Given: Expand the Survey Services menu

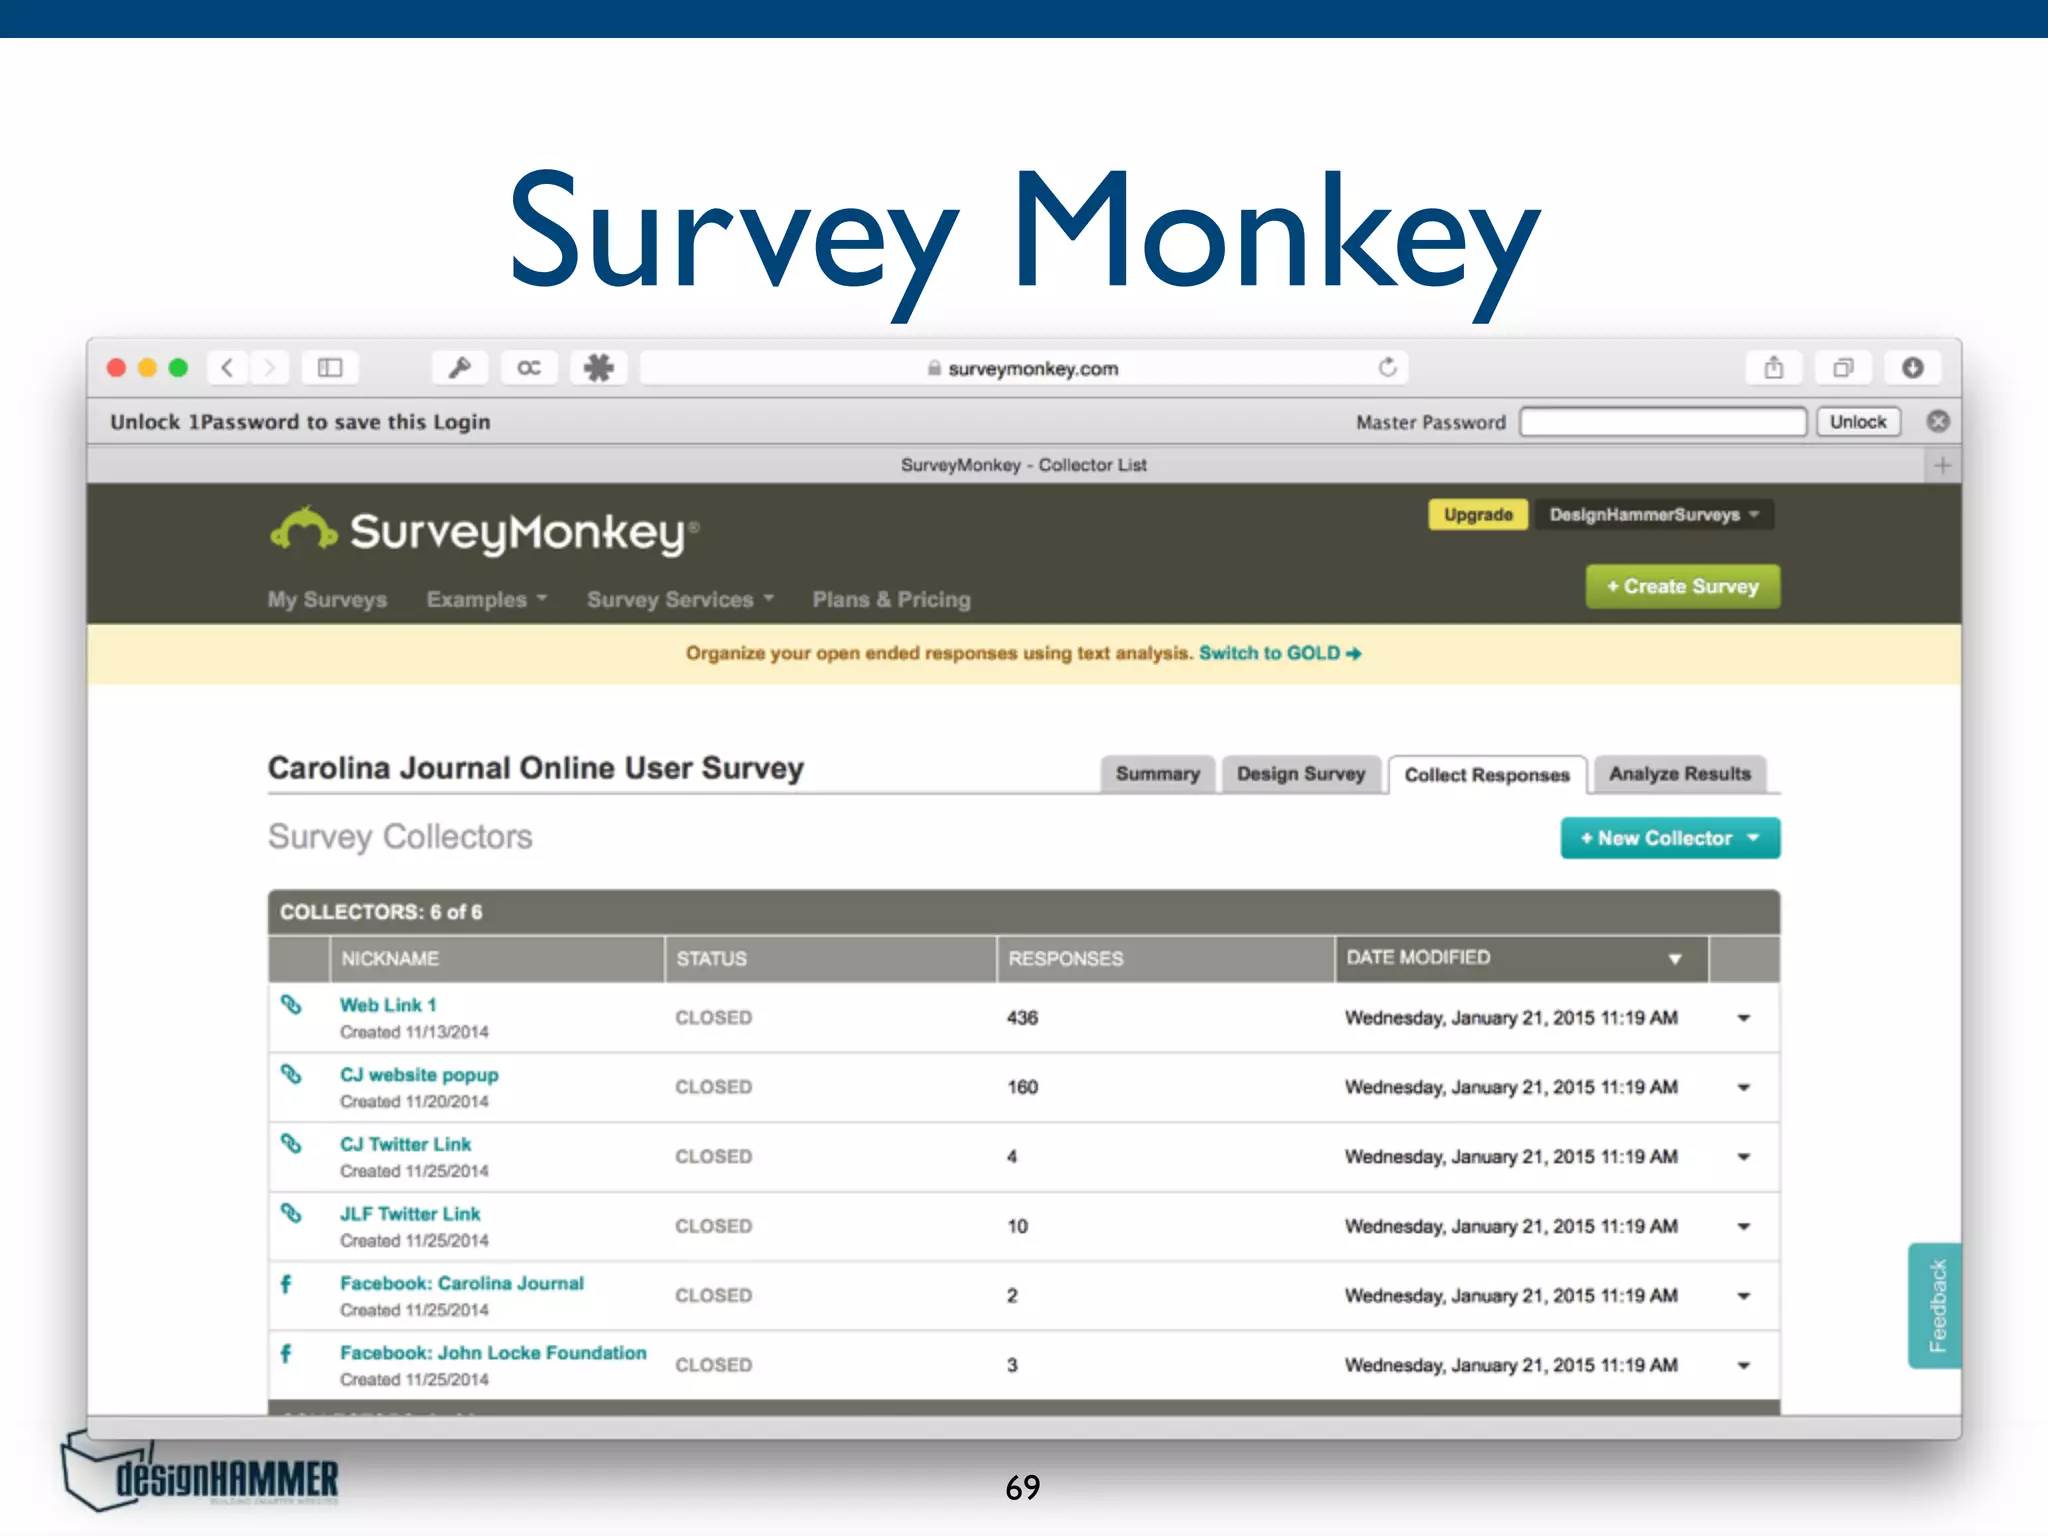Looking at the screenshot, I should point(680,599).
